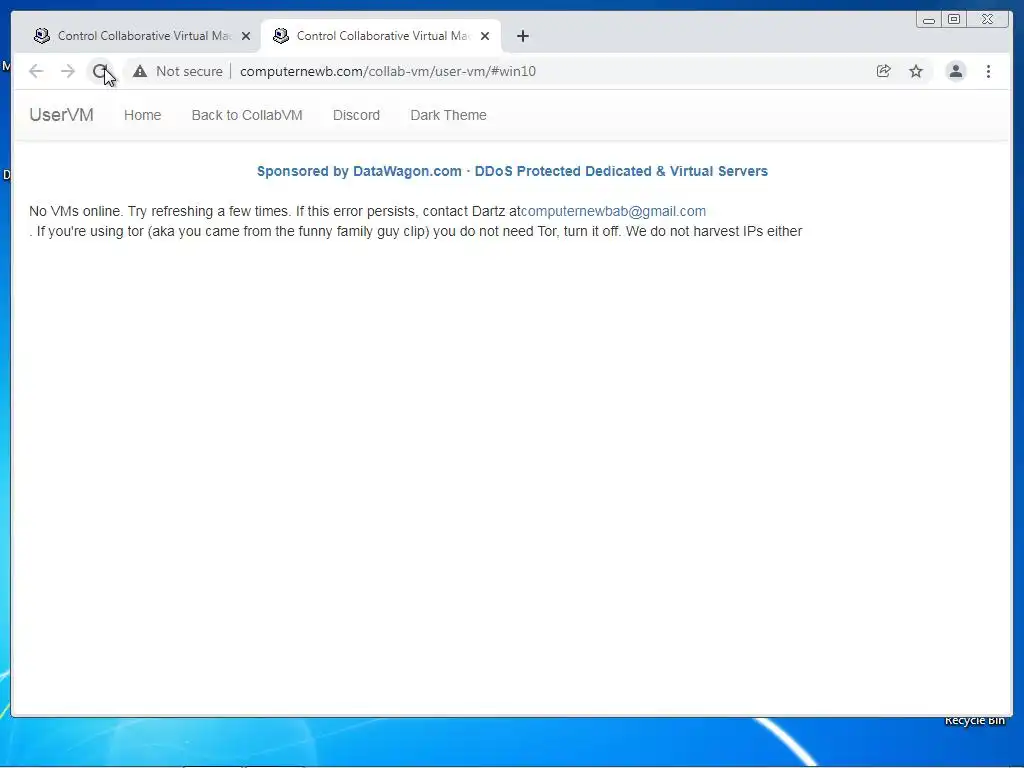Image resolution: width=1024 pixels, height=768 pixels.
Task: Click the Recycle Bin label on desktop
Action: [x=974, y=720]
